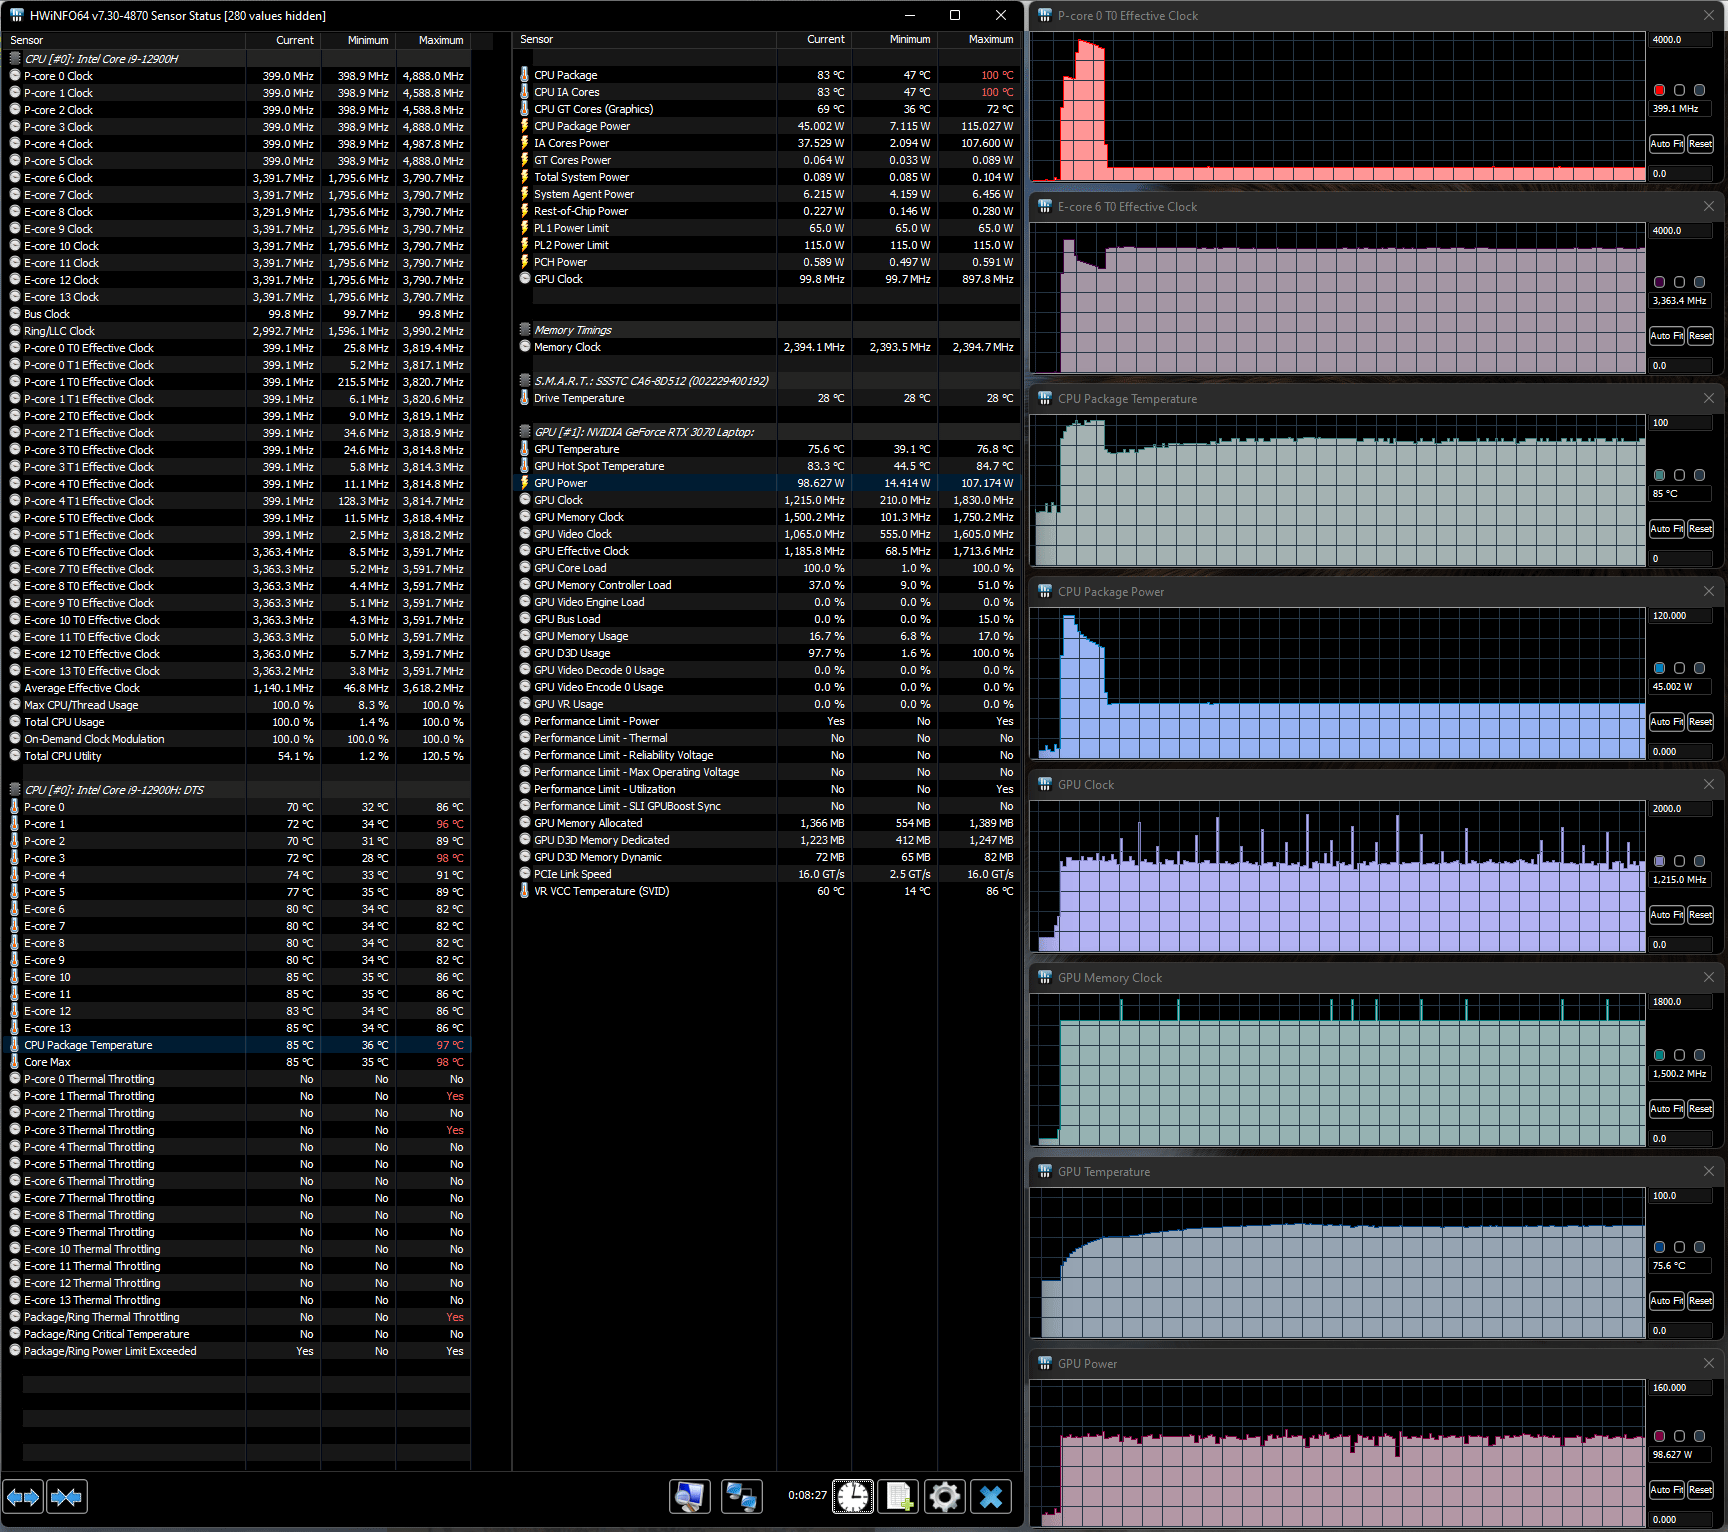
Task: Click the icon beside PCIe Link Speed
Action: (525, 874)
